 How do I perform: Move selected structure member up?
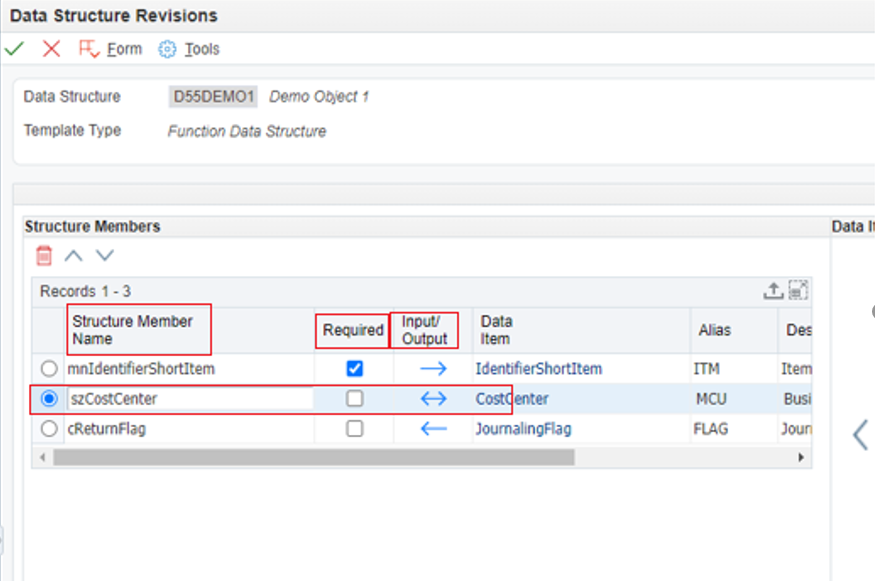pyautogui.click(x=72, y=255)
